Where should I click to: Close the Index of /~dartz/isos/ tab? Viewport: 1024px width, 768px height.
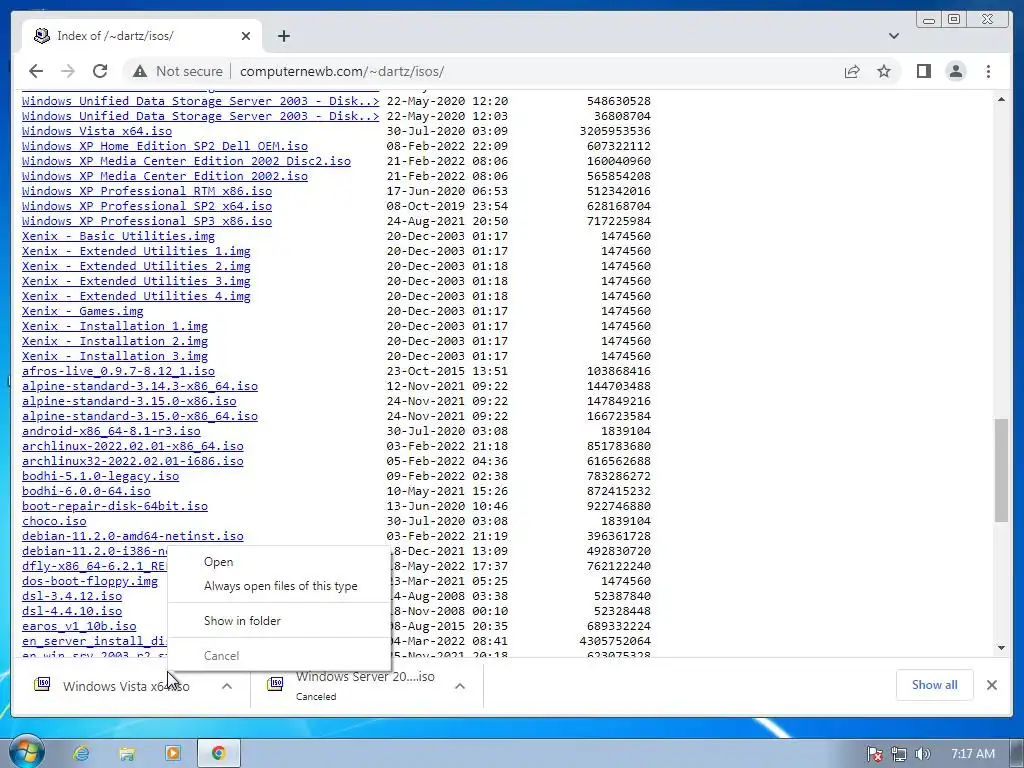coord(246,36)
